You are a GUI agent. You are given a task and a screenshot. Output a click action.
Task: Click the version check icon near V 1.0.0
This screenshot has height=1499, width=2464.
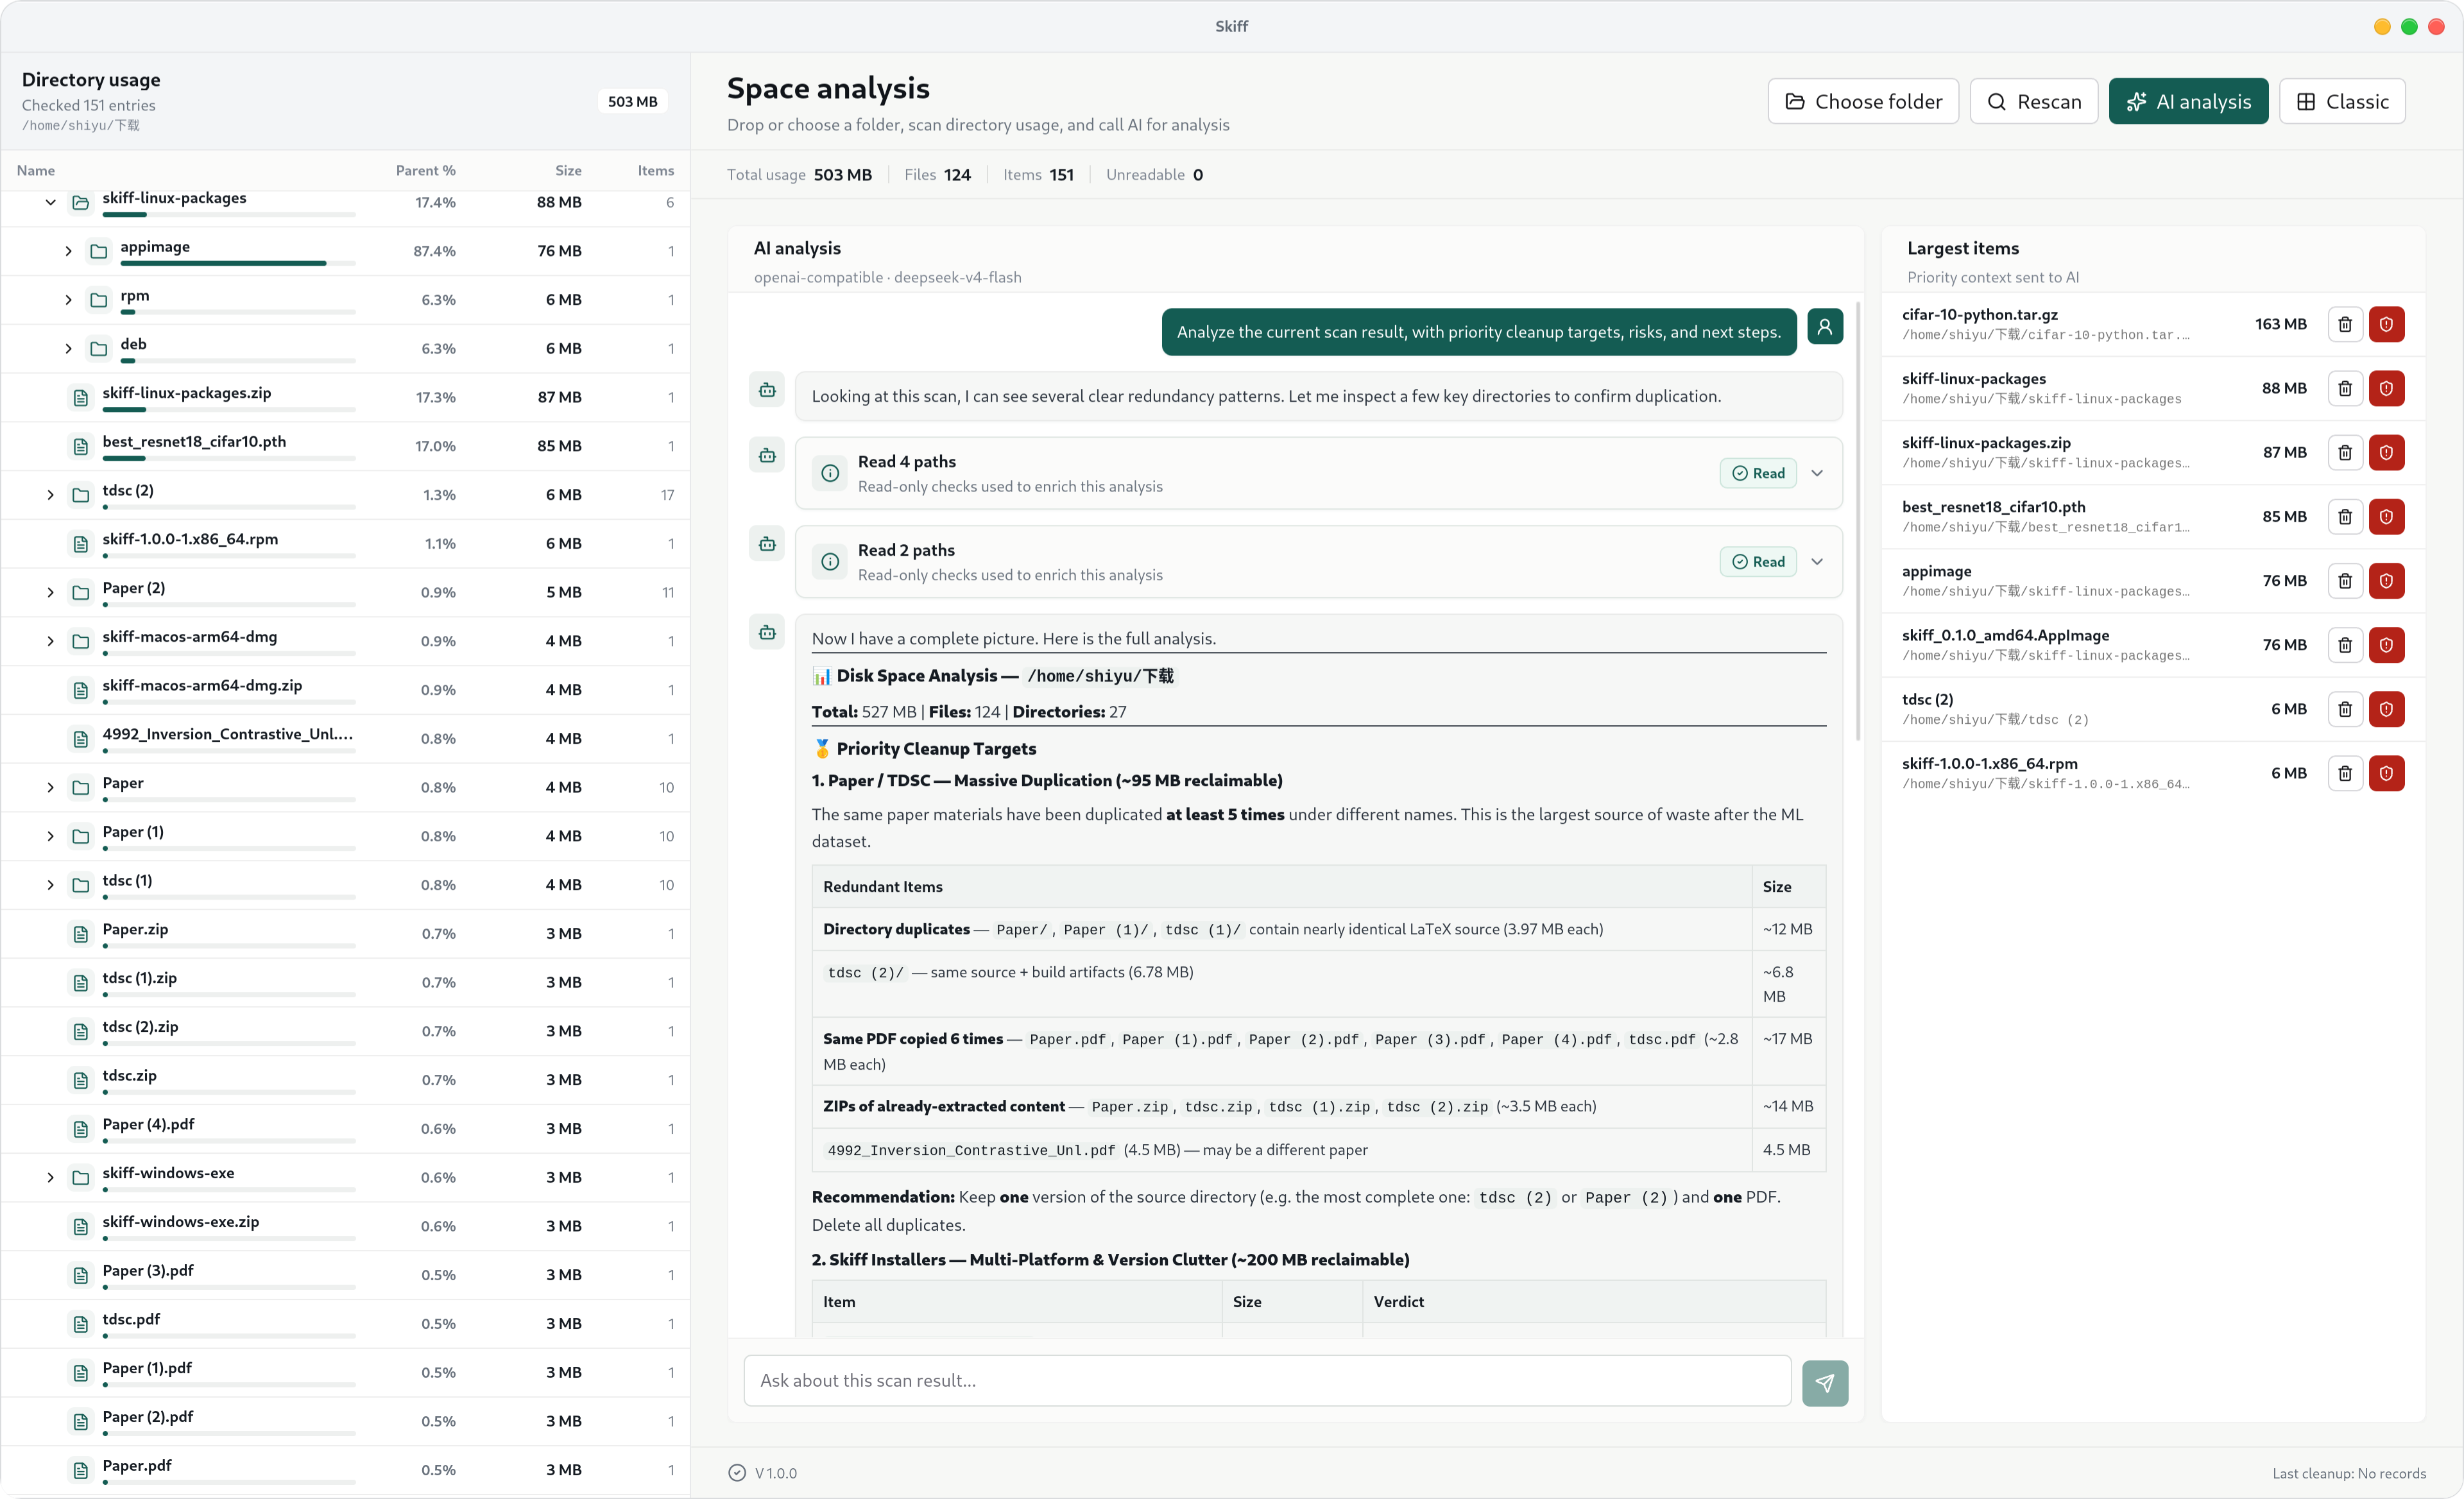click(737, 1473)
